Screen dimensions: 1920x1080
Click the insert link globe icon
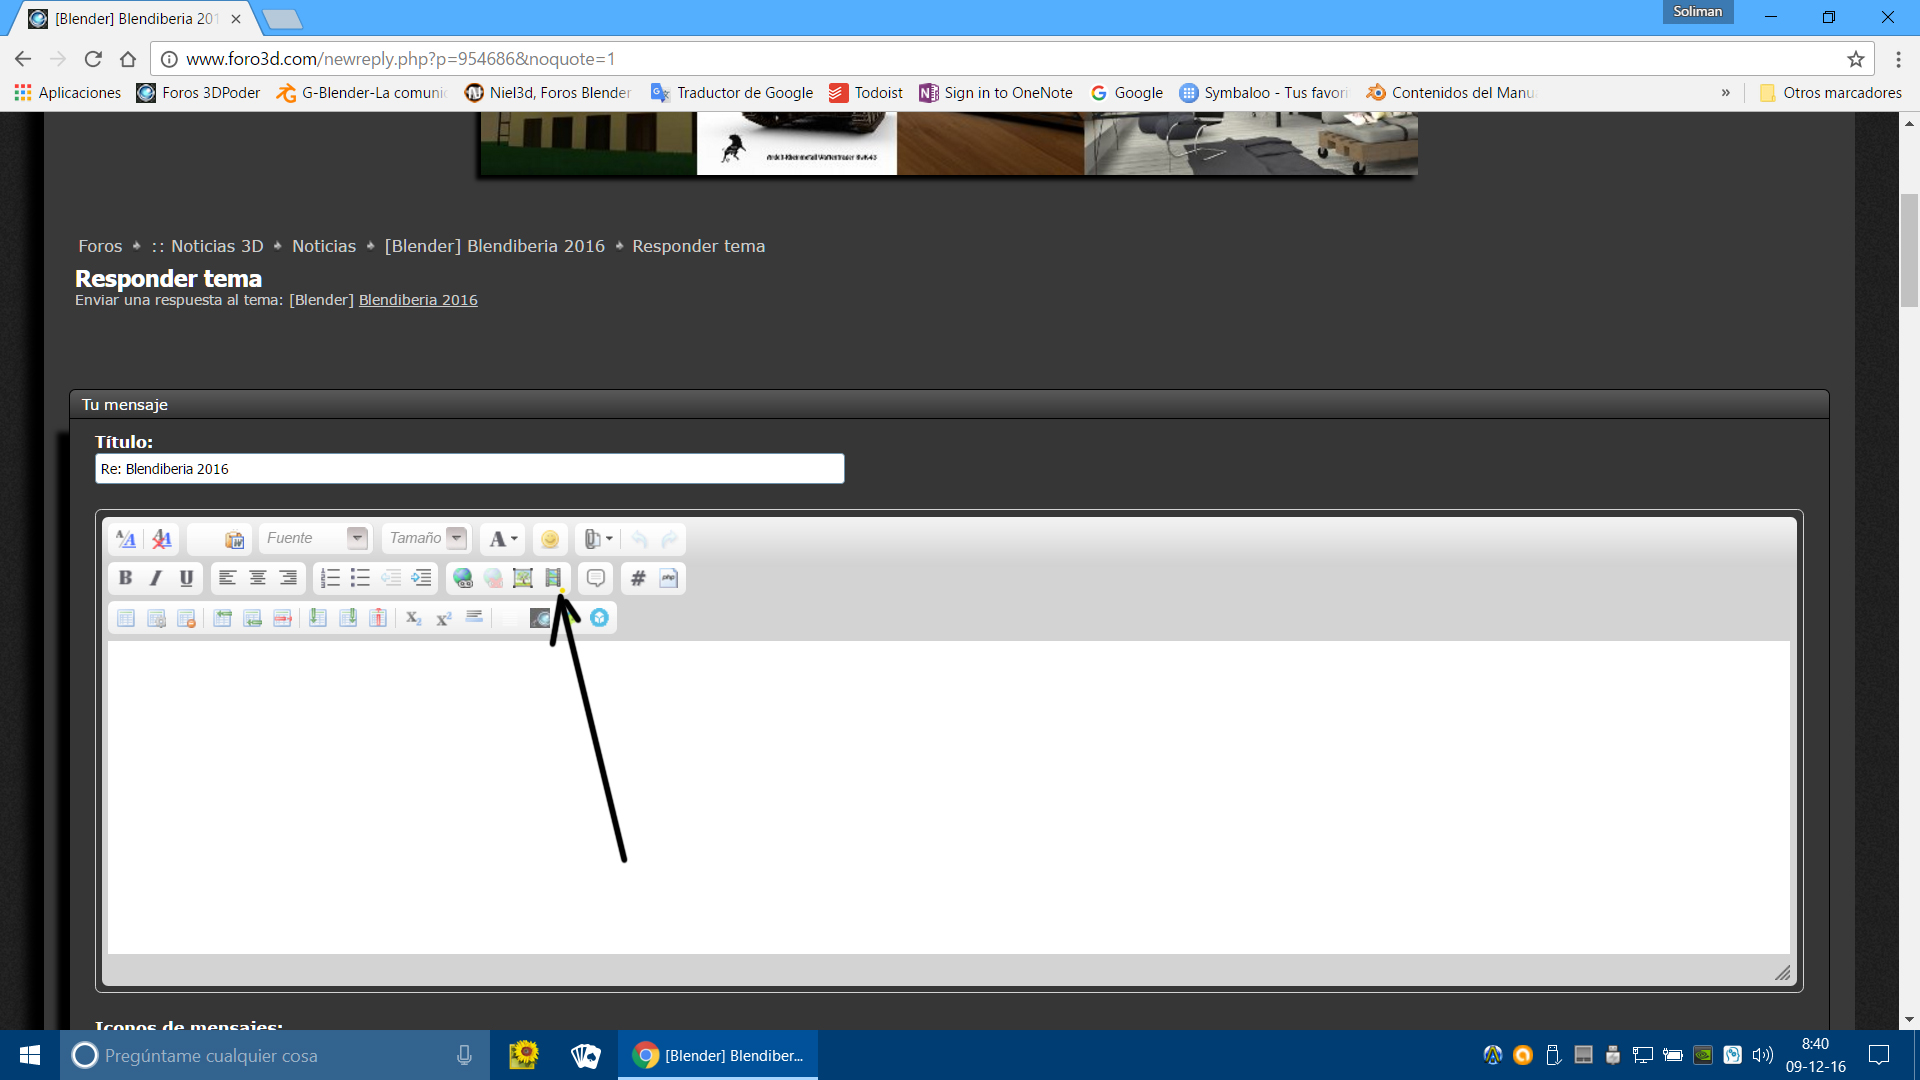(x=463, y=578)
